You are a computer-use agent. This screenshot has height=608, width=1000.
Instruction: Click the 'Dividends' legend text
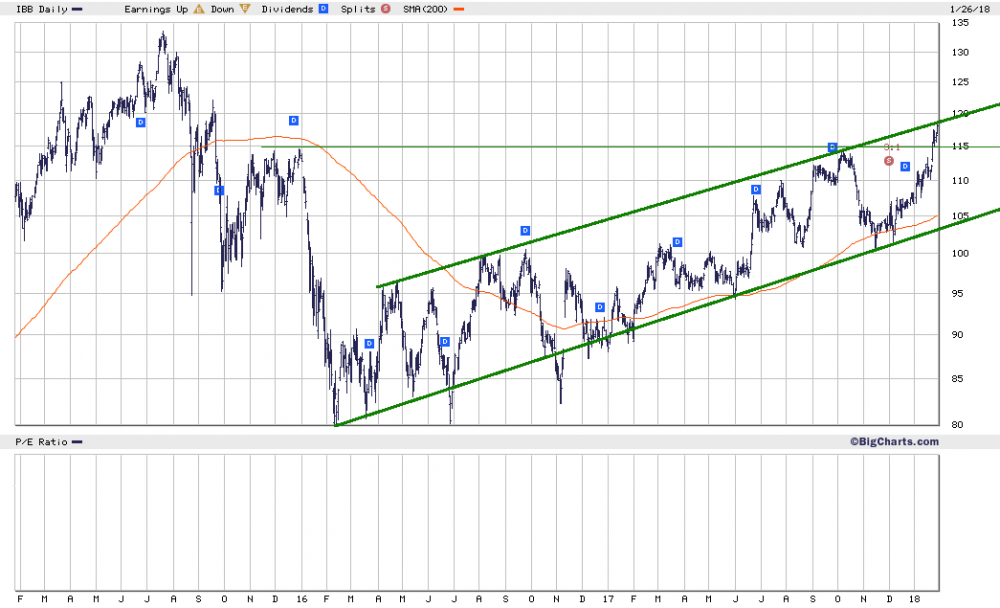(287, 9)
